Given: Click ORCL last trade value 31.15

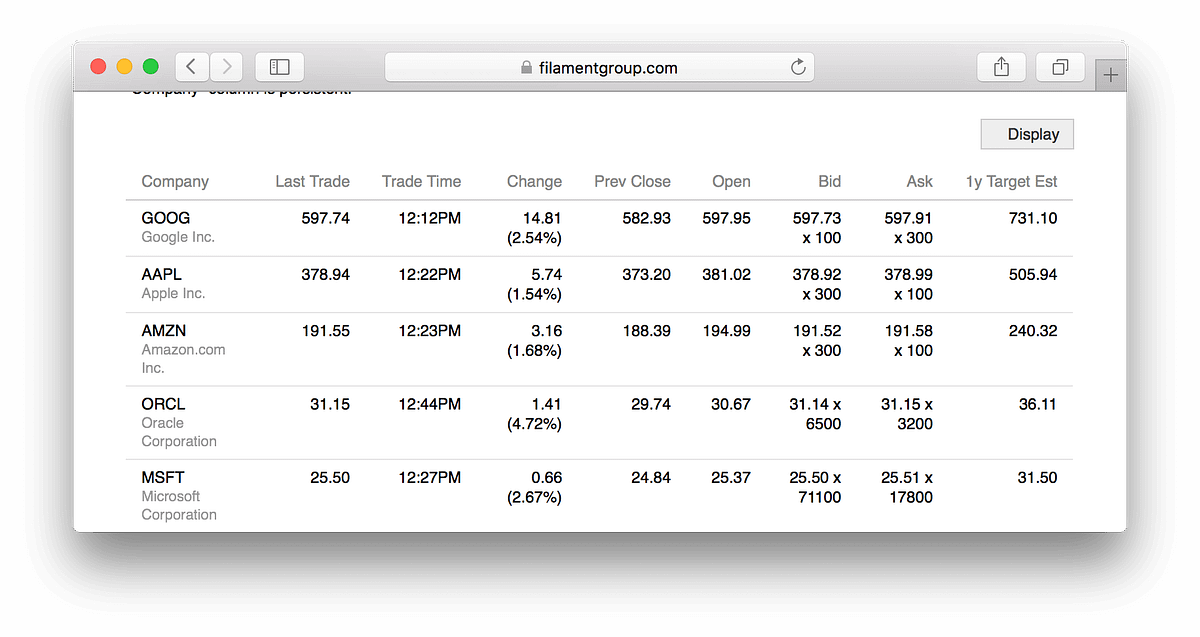Looking at the screenshot, I should pos(330,404).
